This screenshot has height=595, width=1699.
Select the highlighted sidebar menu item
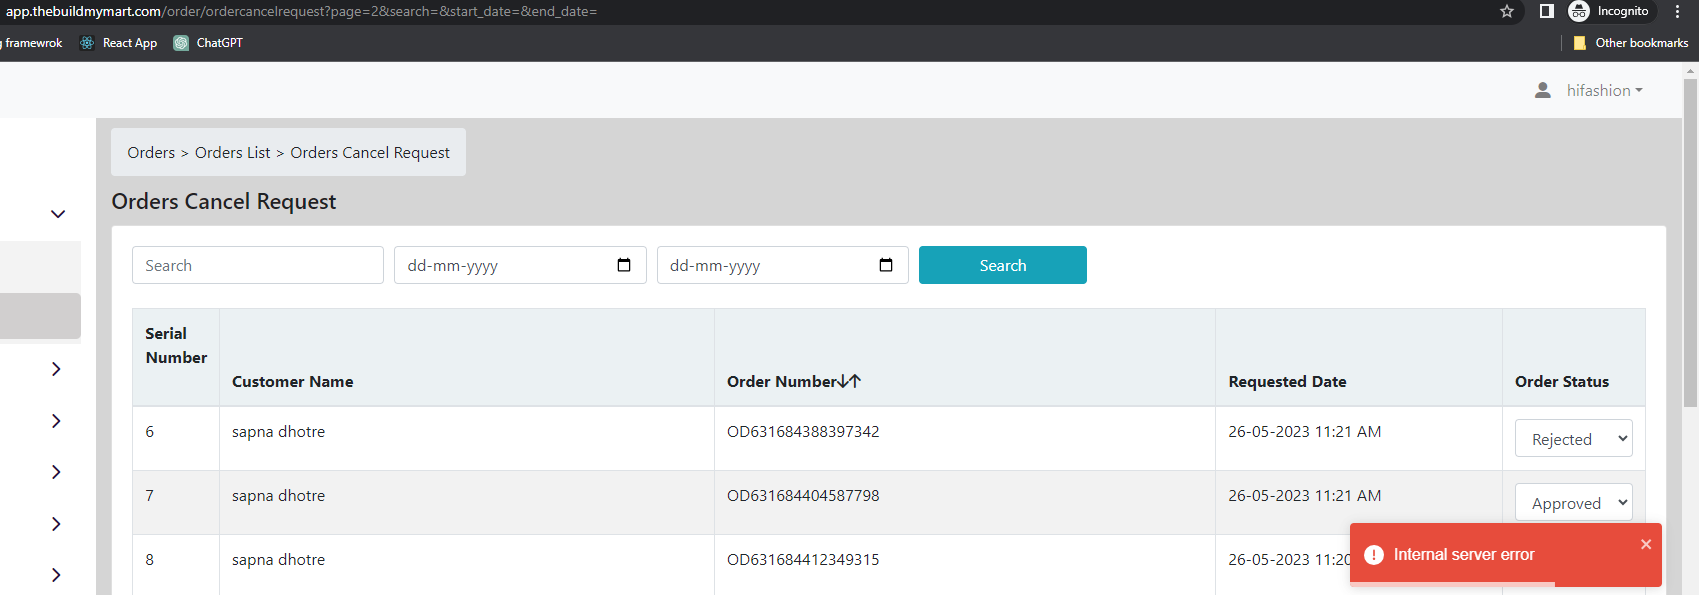40,316
